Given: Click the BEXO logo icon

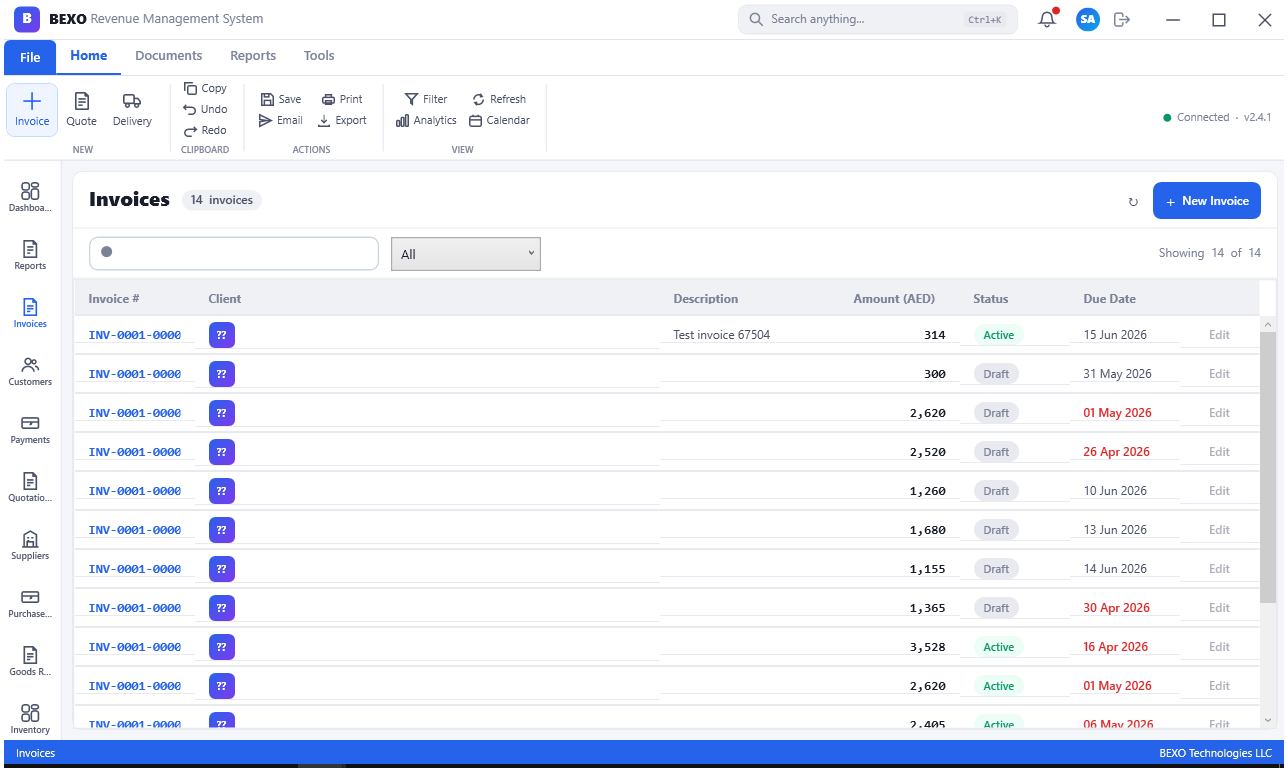Looking at the screenshot, I should (x=27, y=19).
